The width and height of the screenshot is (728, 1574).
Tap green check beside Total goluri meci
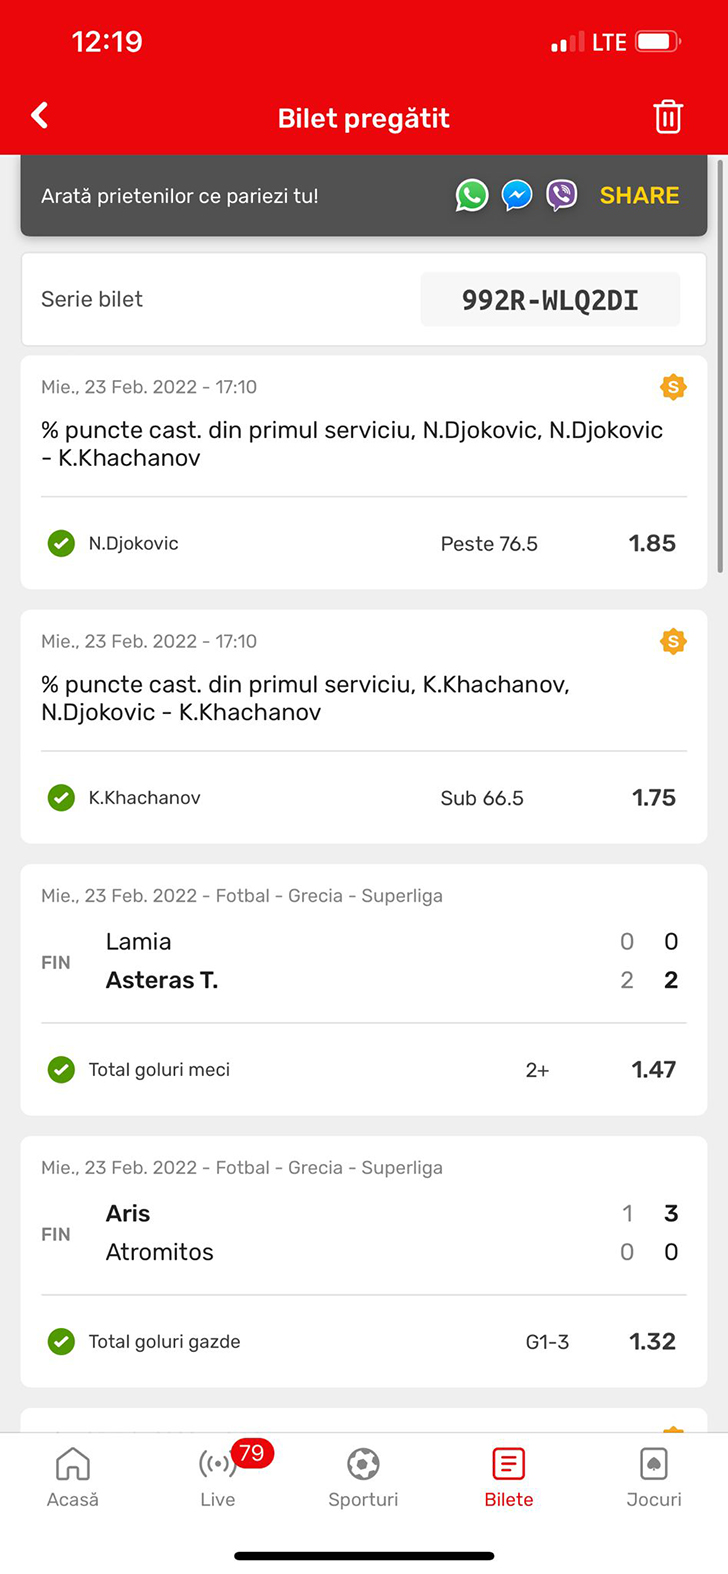(61, 1070)
